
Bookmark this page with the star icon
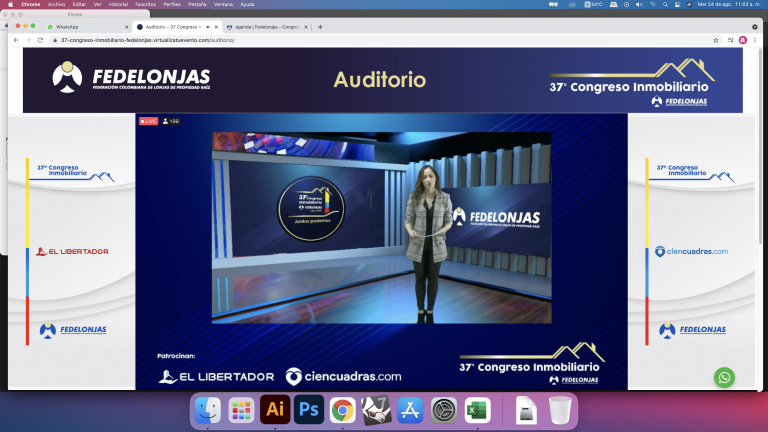tap(716, 40)
